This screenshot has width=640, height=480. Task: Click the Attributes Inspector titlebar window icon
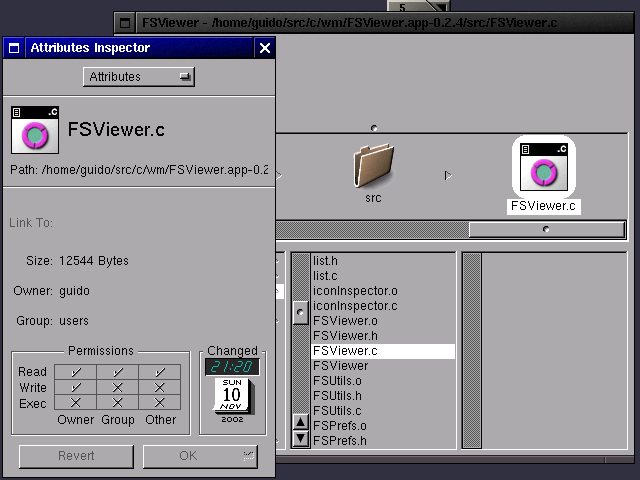pos(15,47)
